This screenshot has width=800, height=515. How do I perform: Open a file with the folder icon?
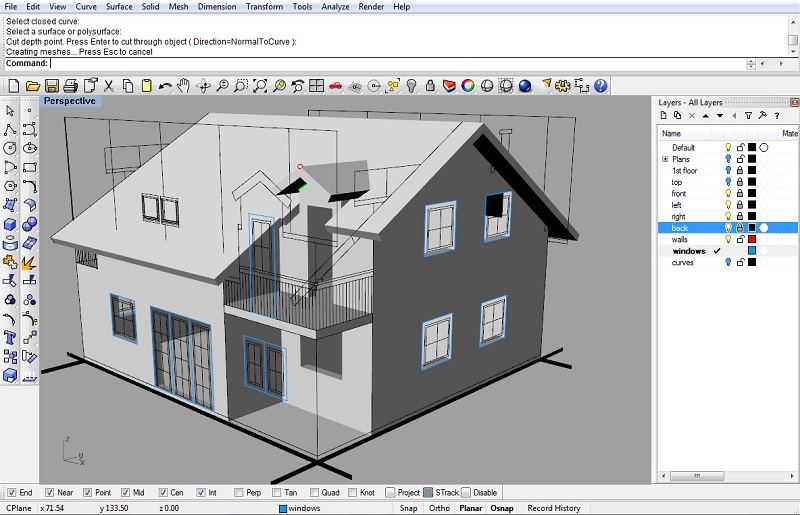(33, 86)
